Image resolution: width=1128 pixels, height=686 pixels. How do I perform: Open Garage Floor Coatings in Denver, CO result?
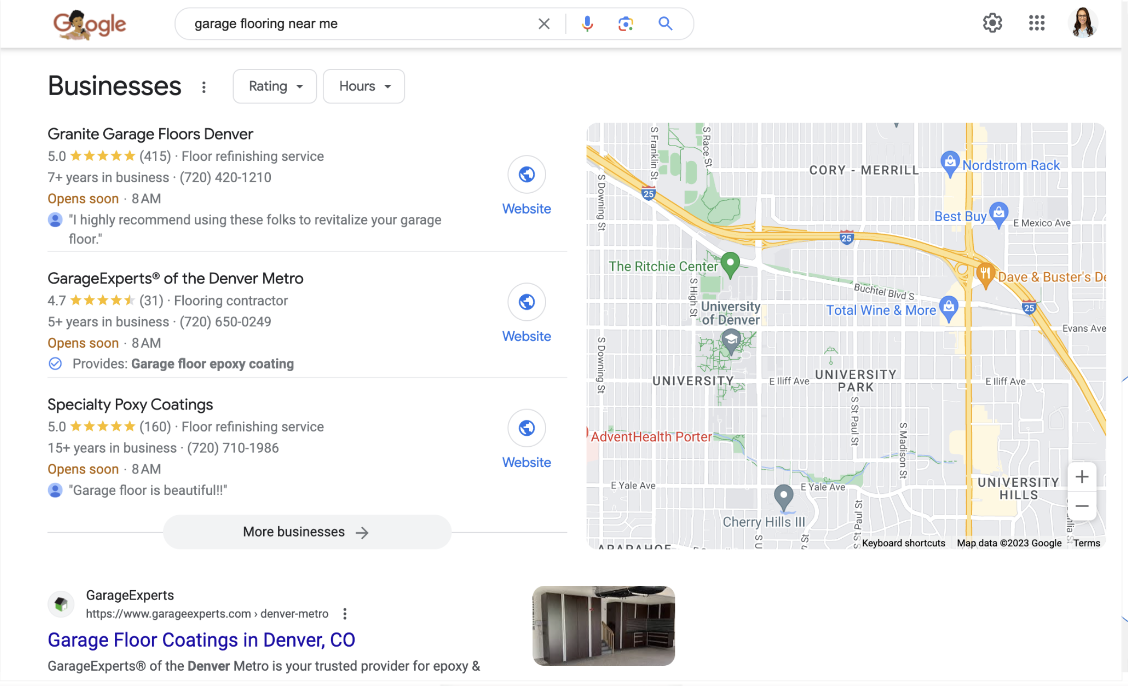coord(201,640)
